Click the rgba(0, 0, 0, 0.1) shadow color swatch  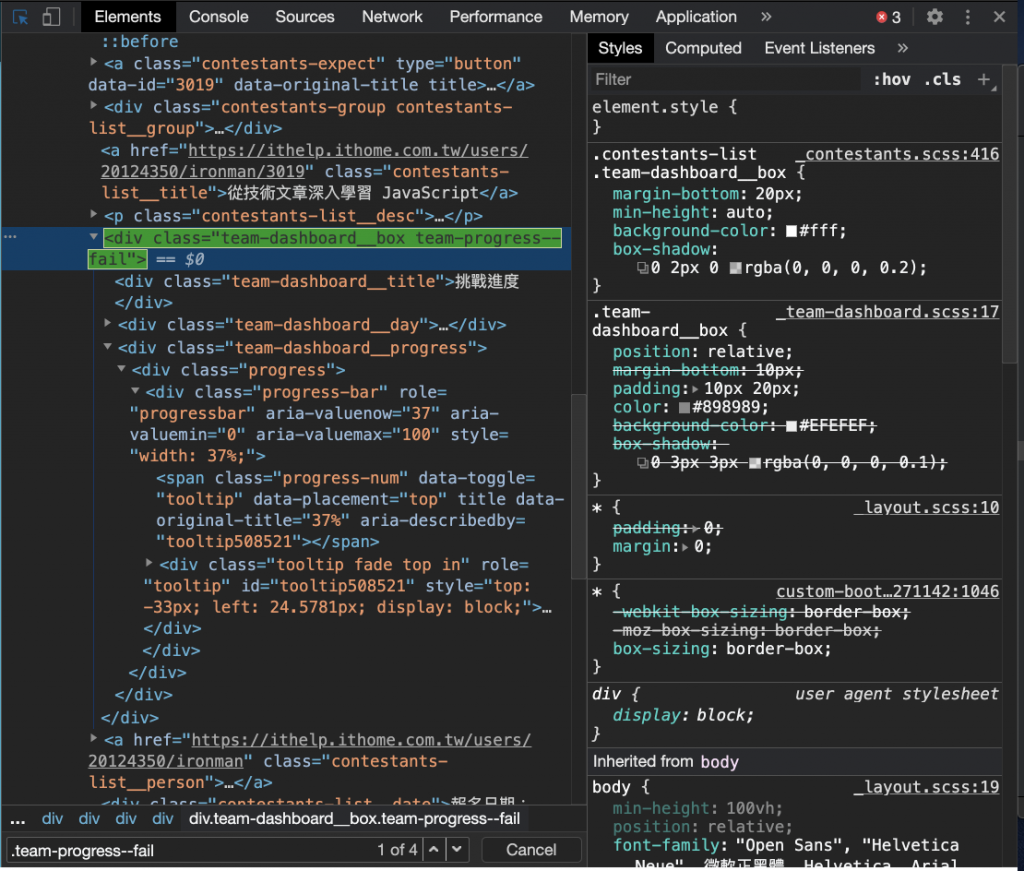pyautogui.click(x=755, y=464)
